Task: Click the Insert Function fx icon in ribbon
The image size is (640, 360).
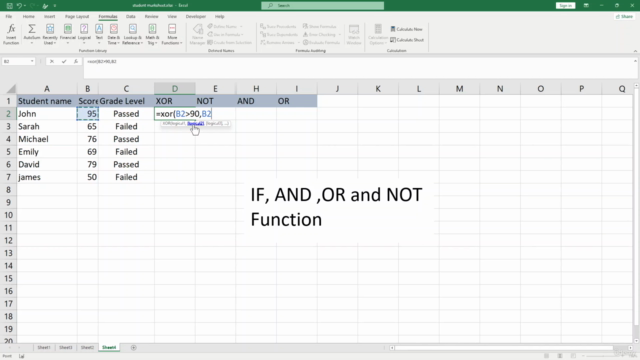Action: 11,29
